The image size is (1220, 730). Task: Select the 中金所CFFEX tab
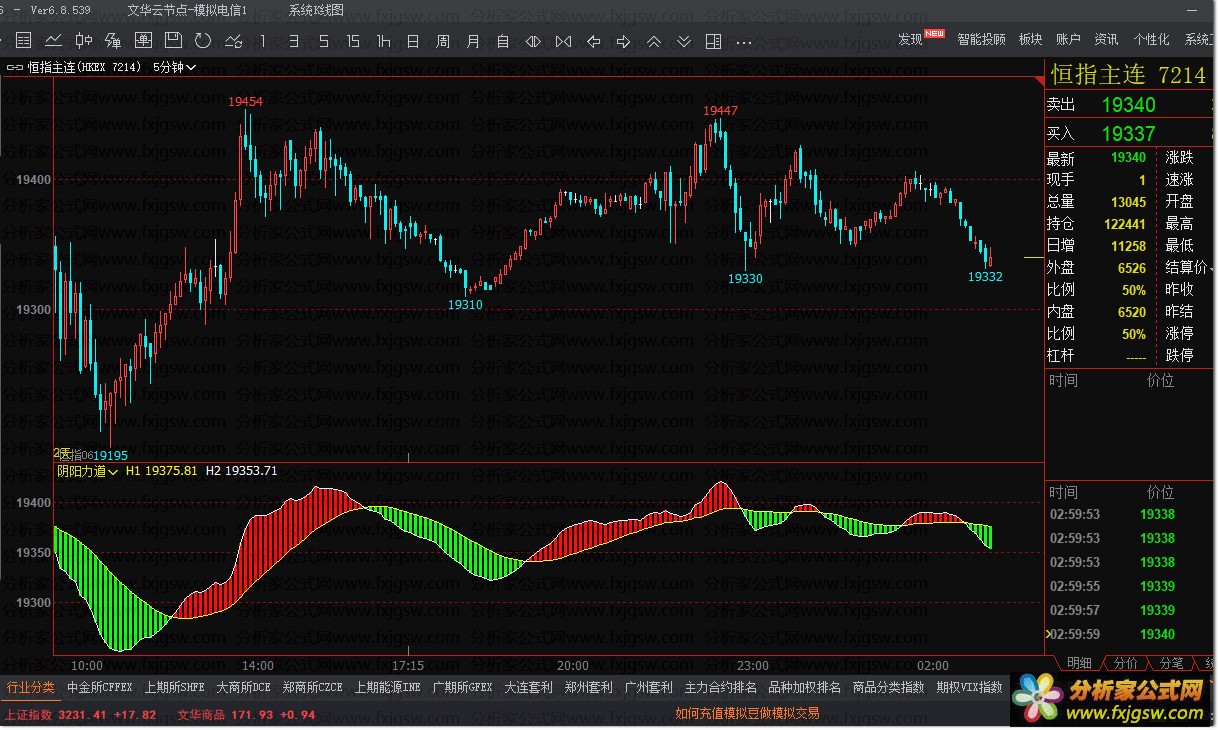point(99,687)
